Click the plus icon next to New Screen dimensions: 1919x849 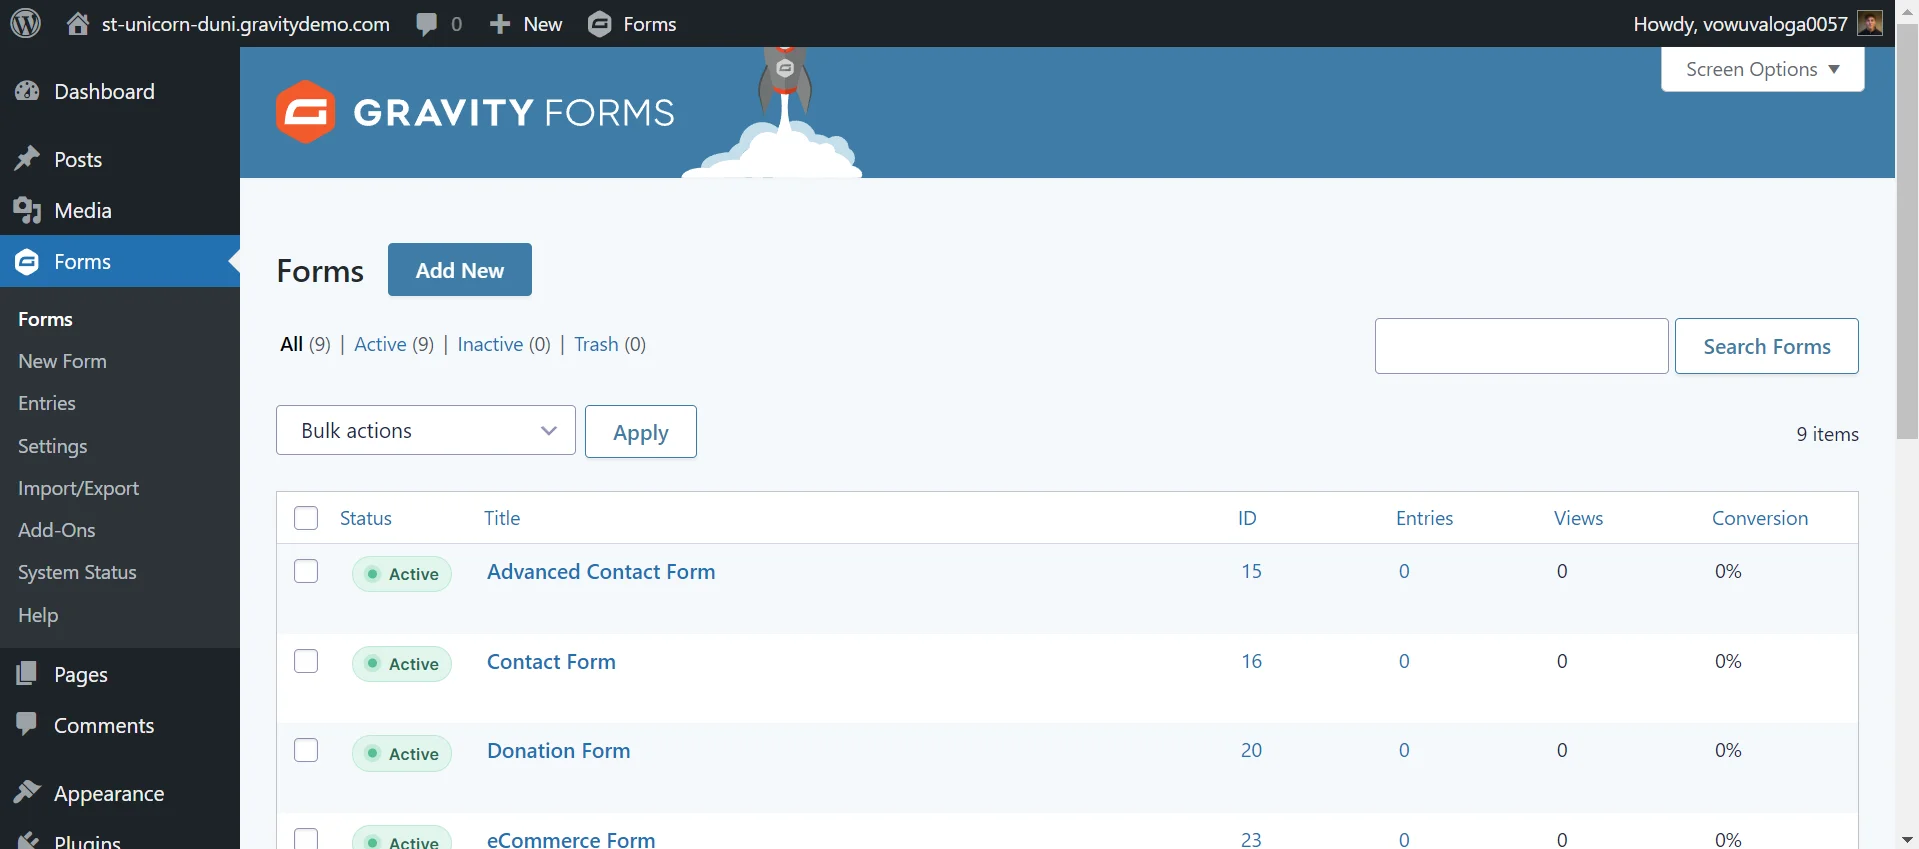tap(500, 24)
